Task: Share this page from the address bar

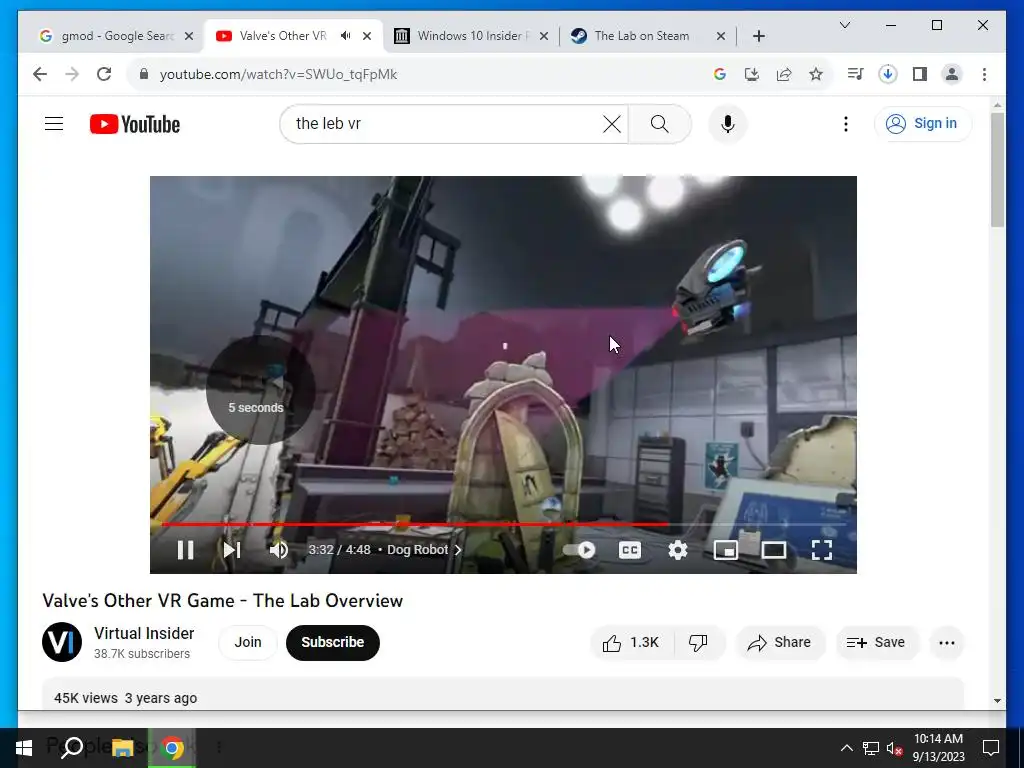Action: click(x=784, y=74)
